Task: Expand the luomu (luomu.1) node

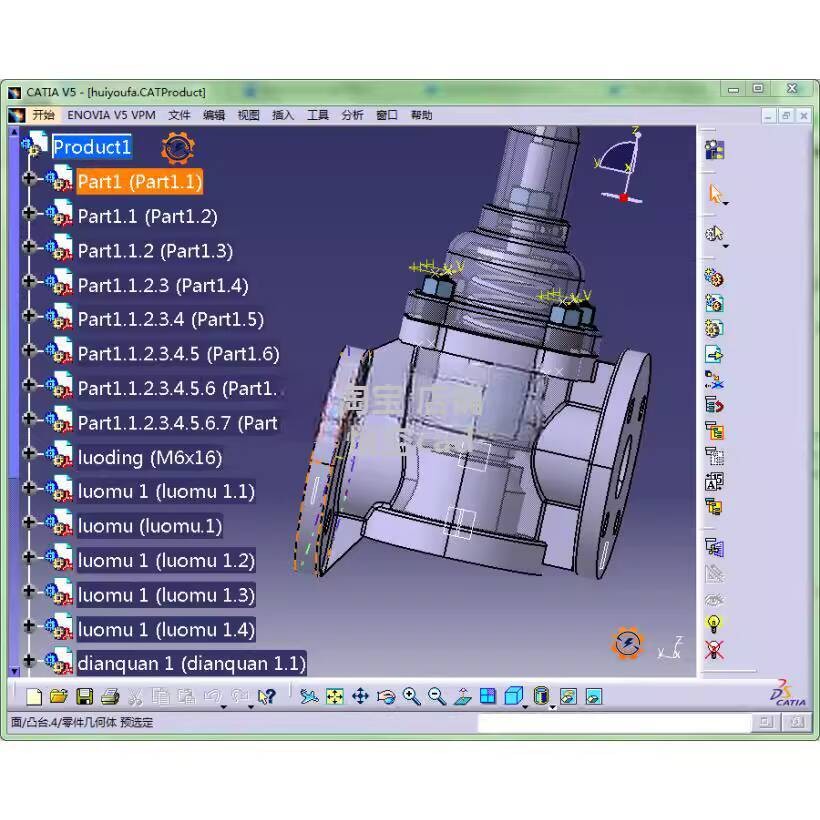Action: pos(29,522)
